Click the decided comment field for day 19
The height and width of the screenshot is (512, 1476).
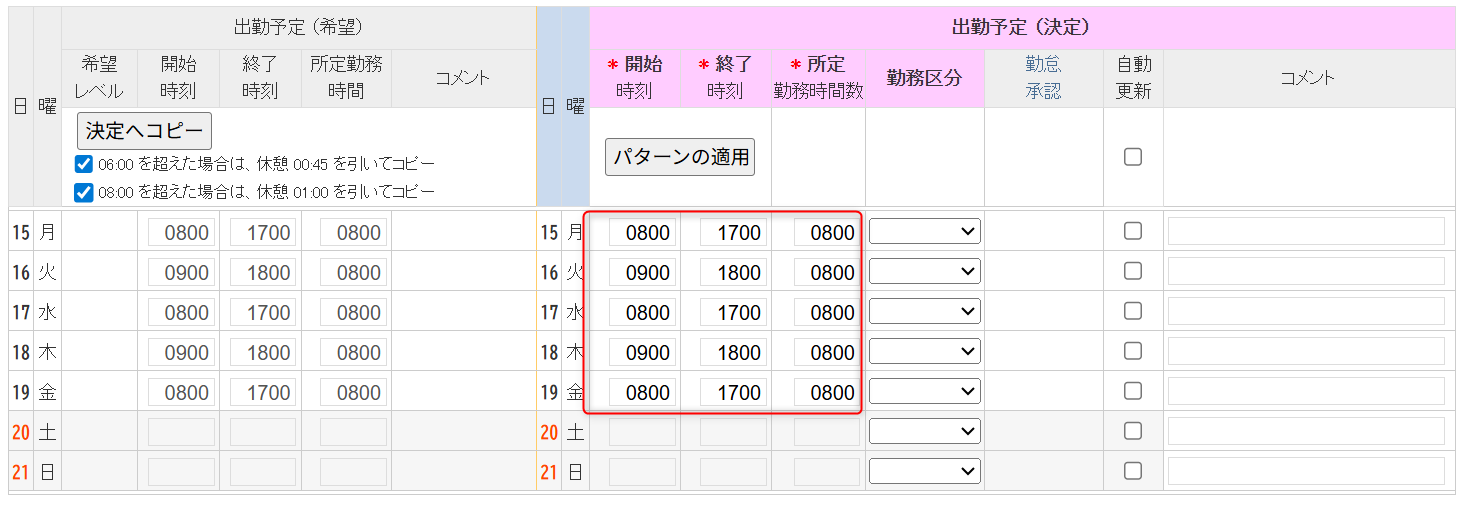pyautogui.click(x=1306, y=392)
